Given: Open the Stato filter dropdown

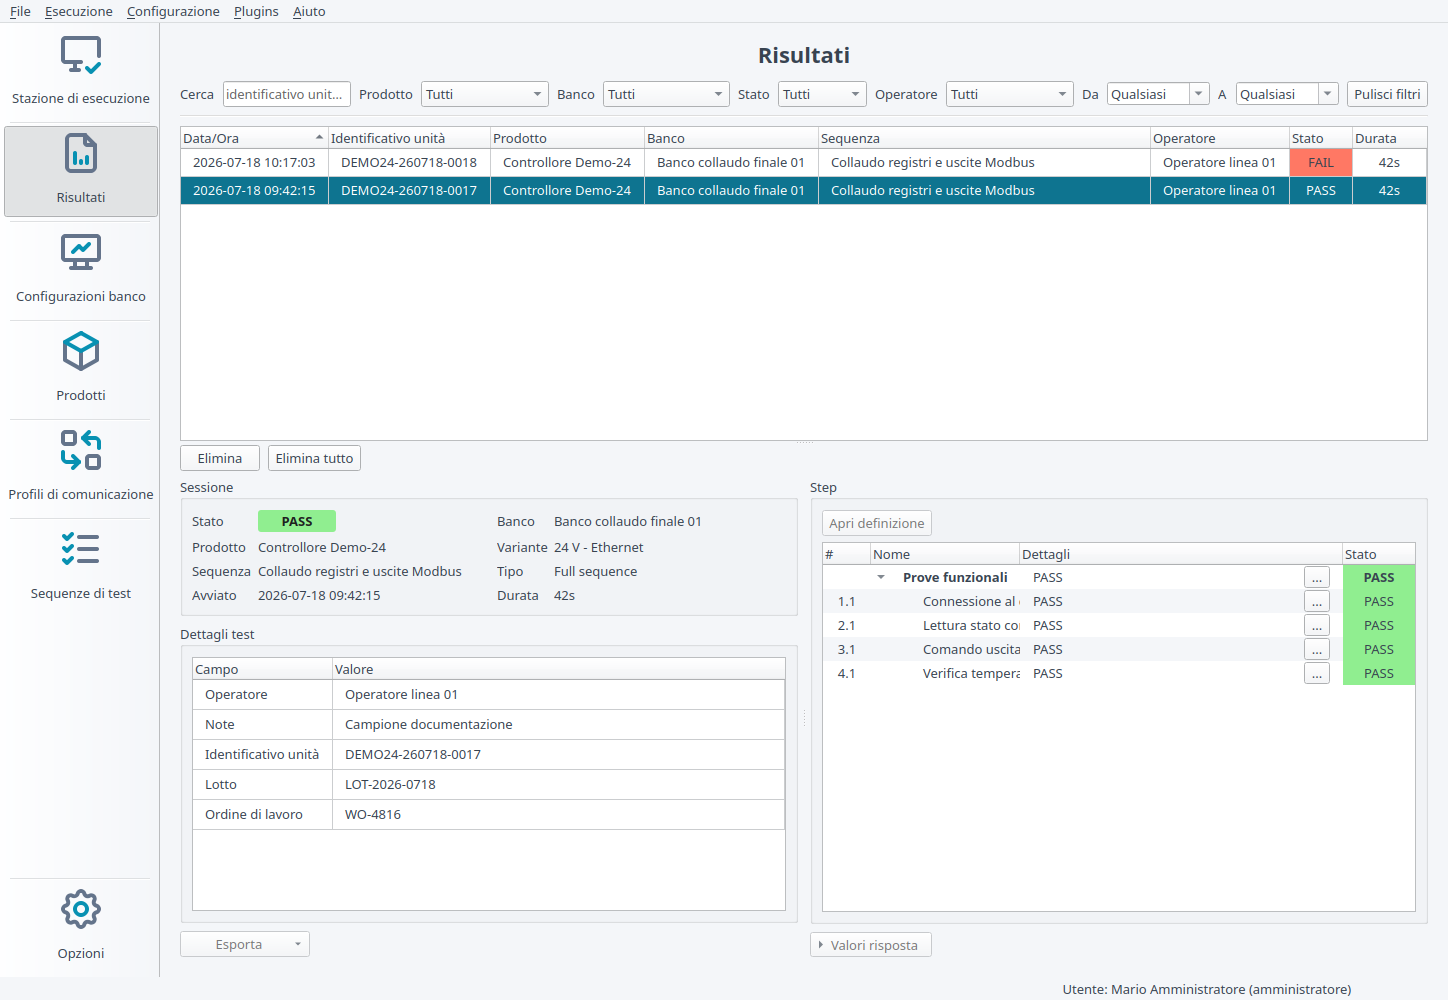Looking at the screenshot, I should [822, 94].
